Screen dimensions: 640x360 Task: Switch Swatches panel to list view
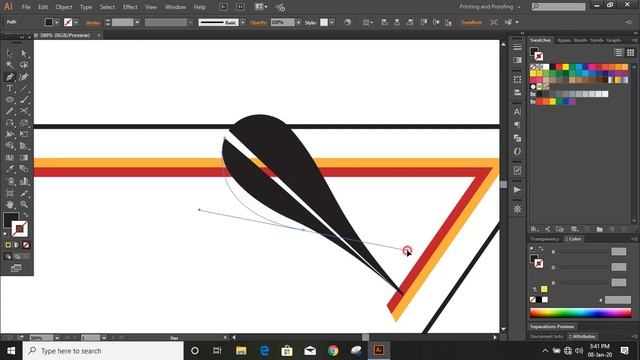pyautogui.click(x=619, y=52)
